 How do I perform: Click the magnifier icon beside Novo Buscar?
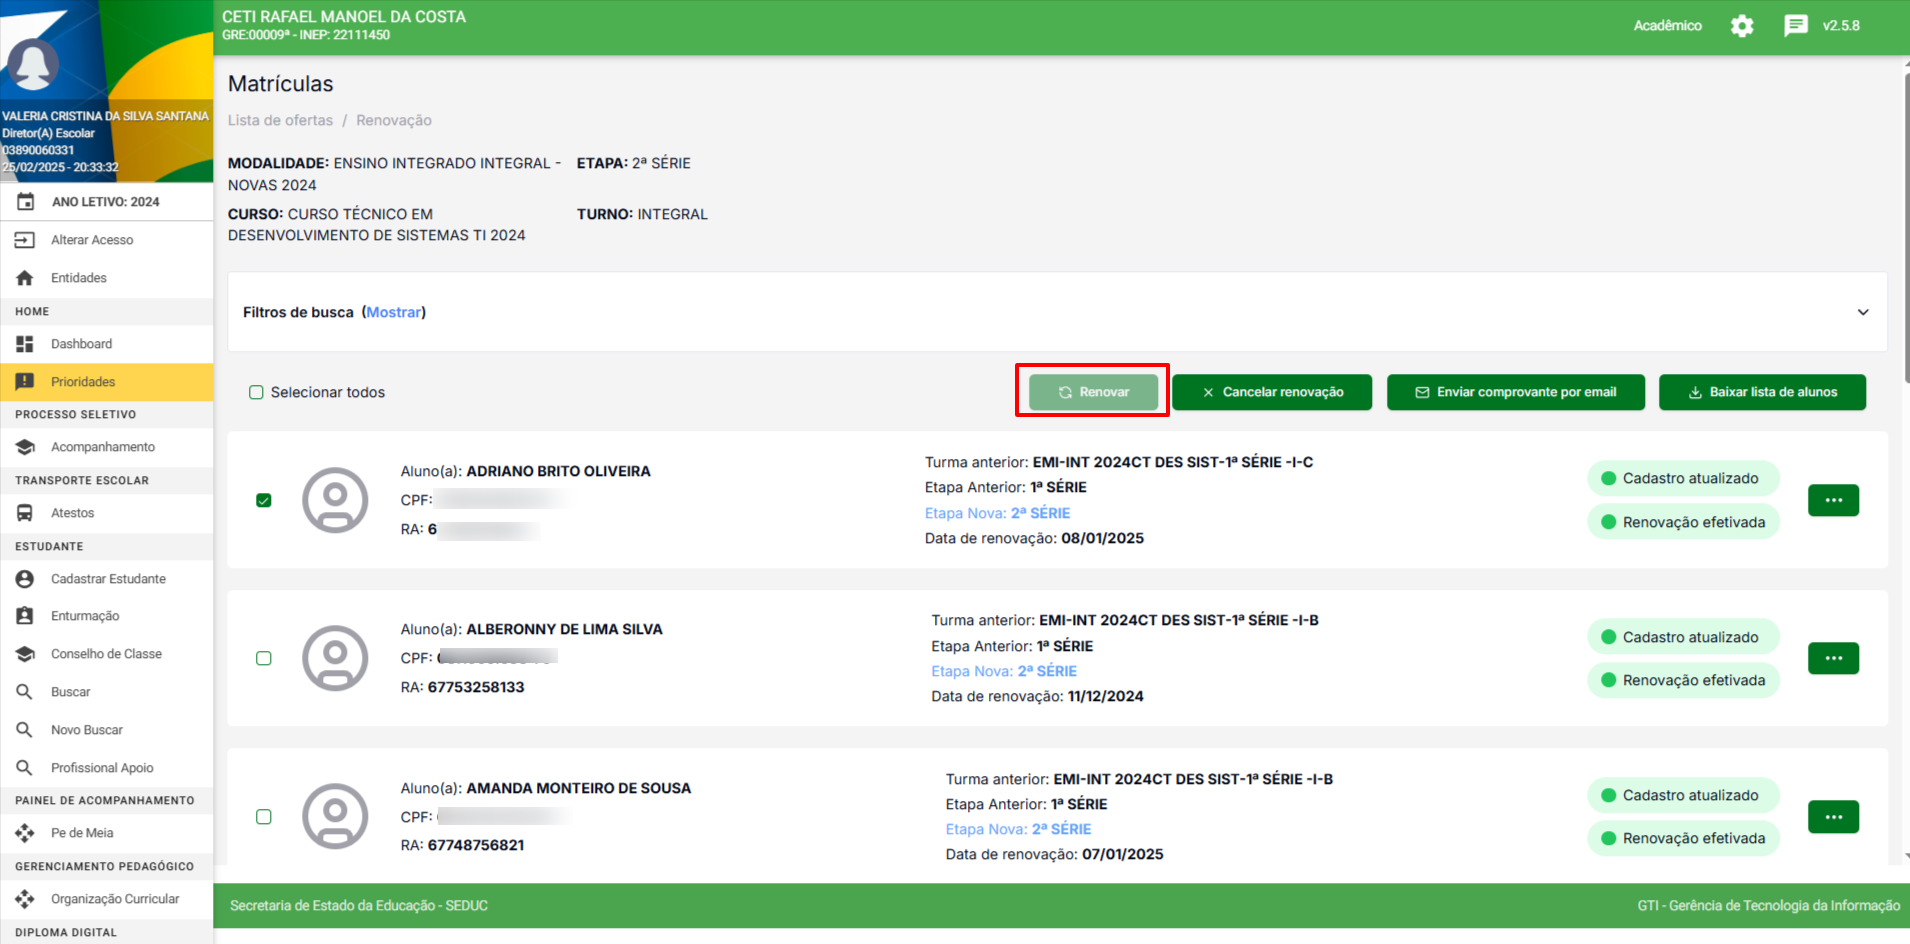25,730
